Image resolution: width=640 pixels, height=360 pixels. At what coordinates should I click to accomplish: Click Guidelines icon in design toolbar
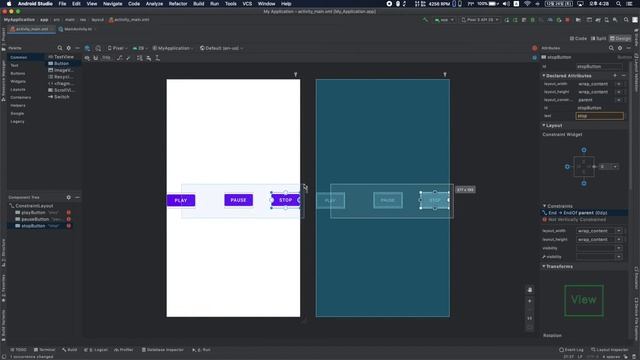coord(158,58)
